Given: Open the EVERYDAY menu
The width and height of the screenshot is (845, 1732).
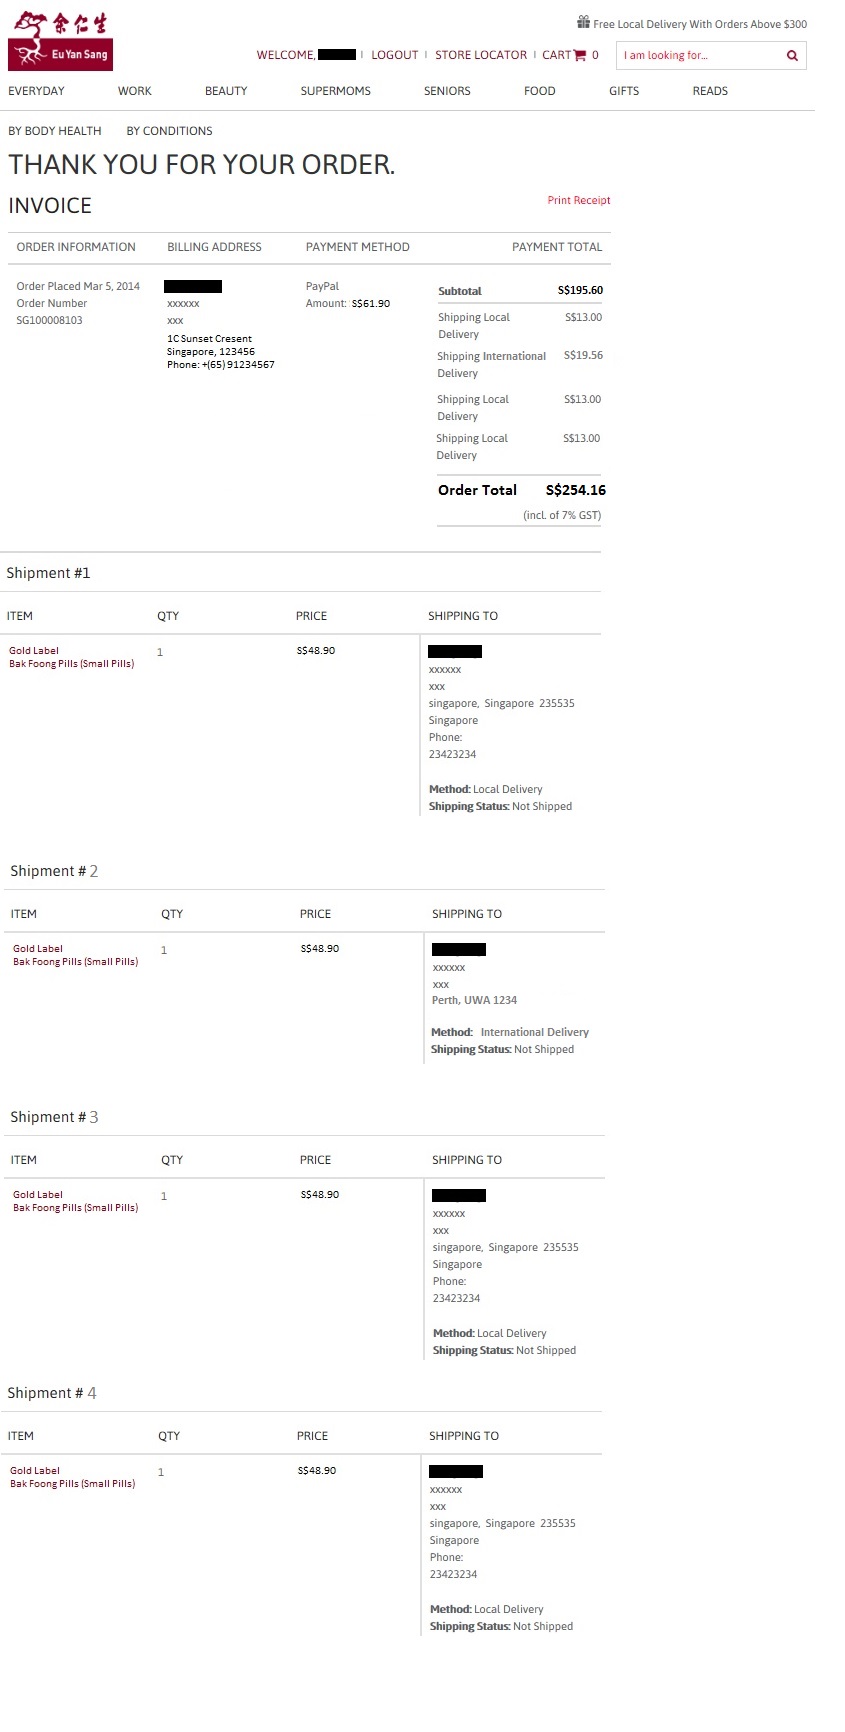Looking at the screenshot, I should pyautogui.click(x=36, y=91).
